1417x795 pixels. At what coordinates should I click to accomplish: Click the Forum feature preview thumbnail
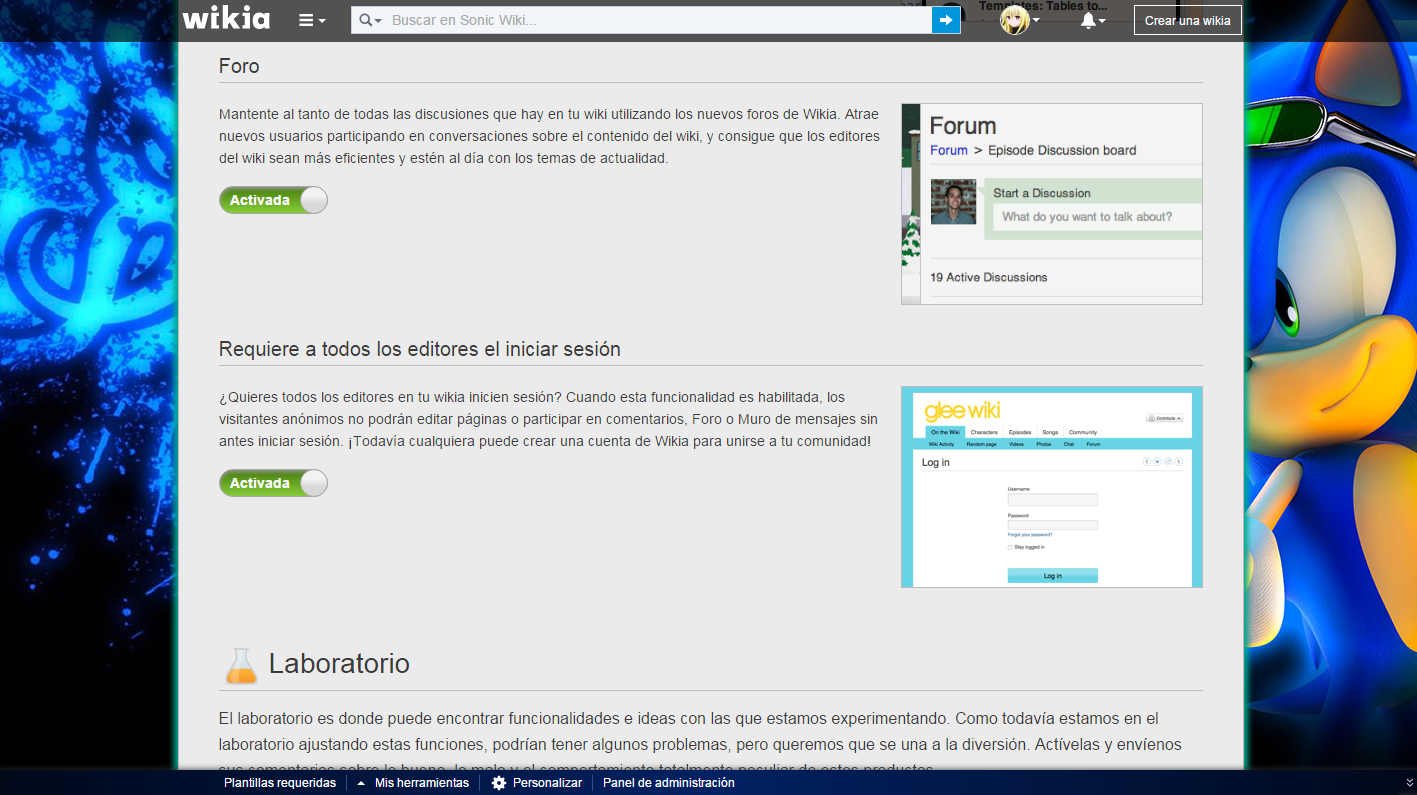coord(1051,204)
